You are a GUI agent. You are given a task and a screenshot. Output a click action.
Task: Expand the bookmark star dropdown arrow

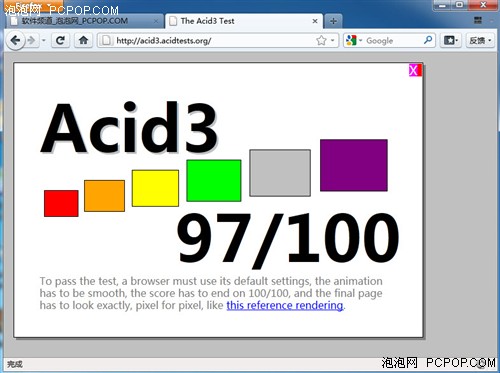pyautogui.click(x=332, y=41)
